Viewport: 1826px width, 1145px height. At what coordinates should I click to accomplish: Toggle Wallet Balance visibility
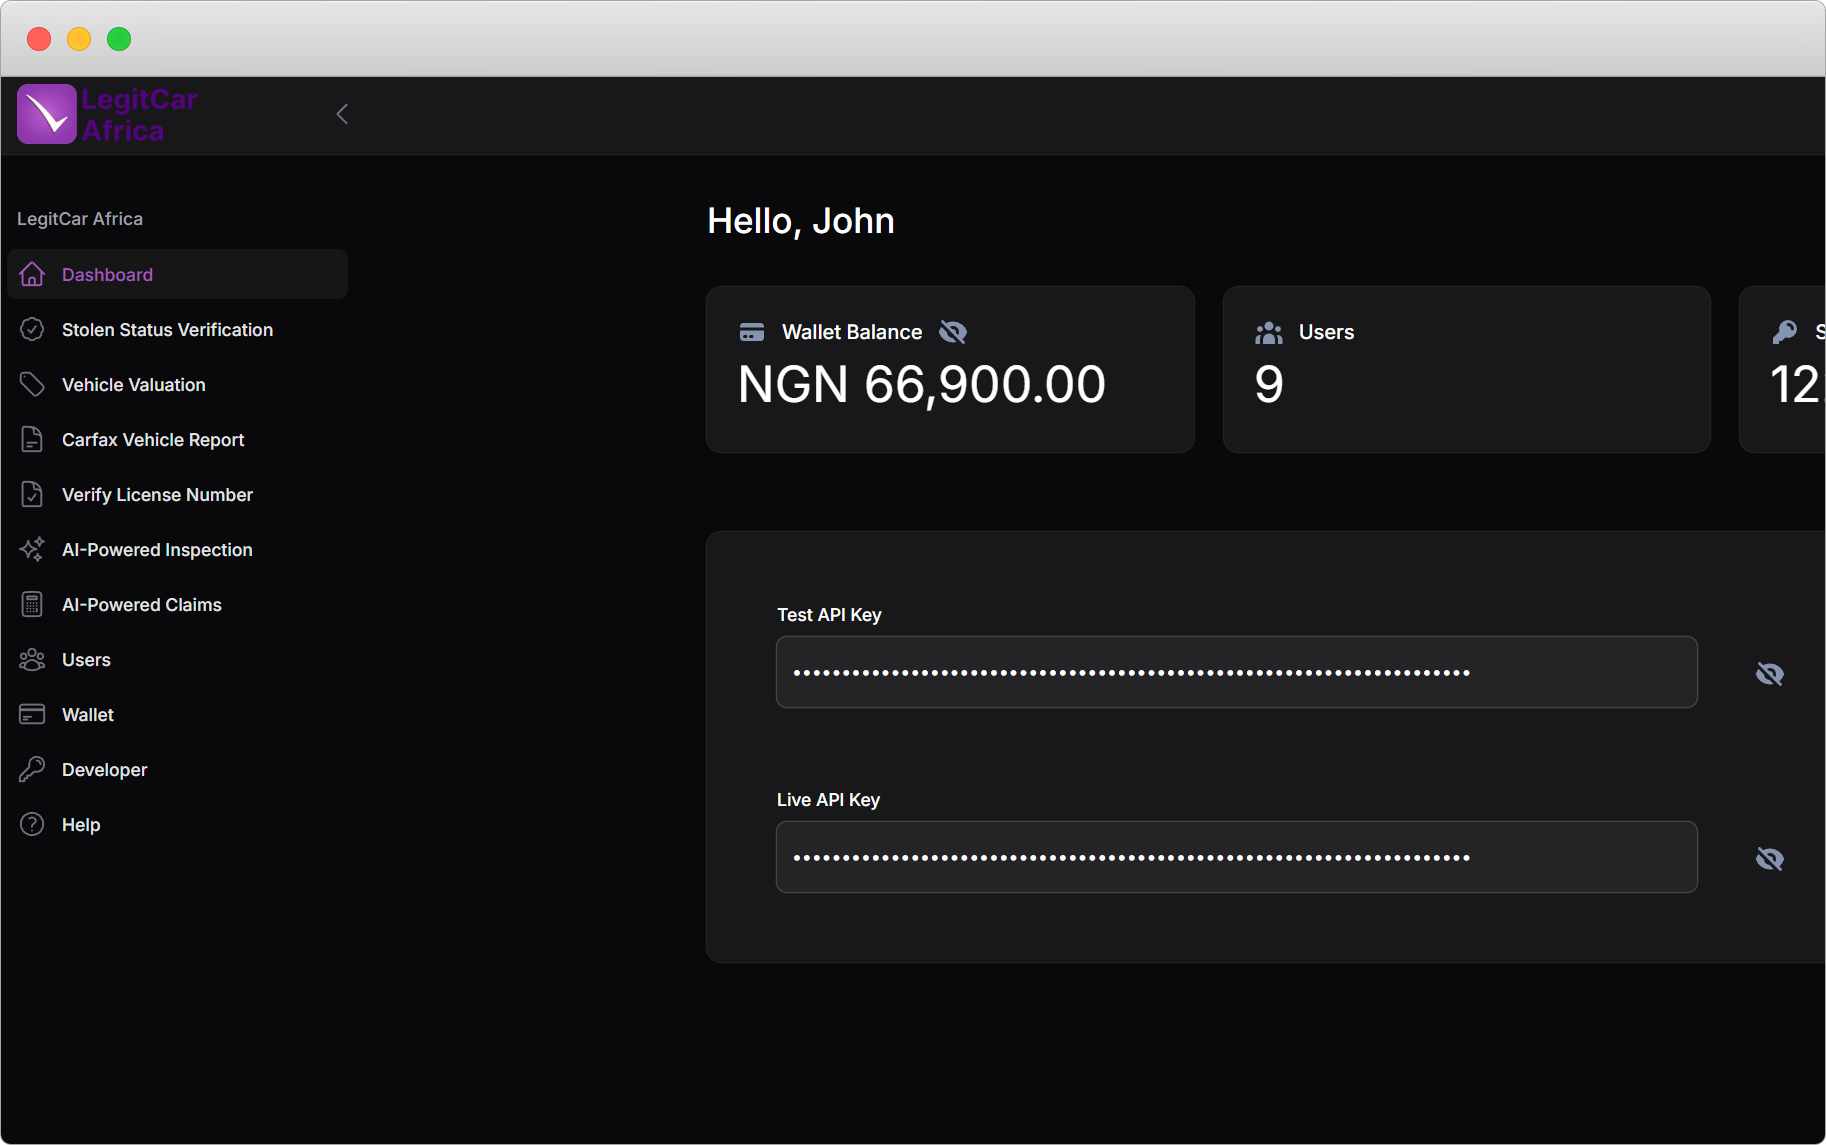(953, 332)
